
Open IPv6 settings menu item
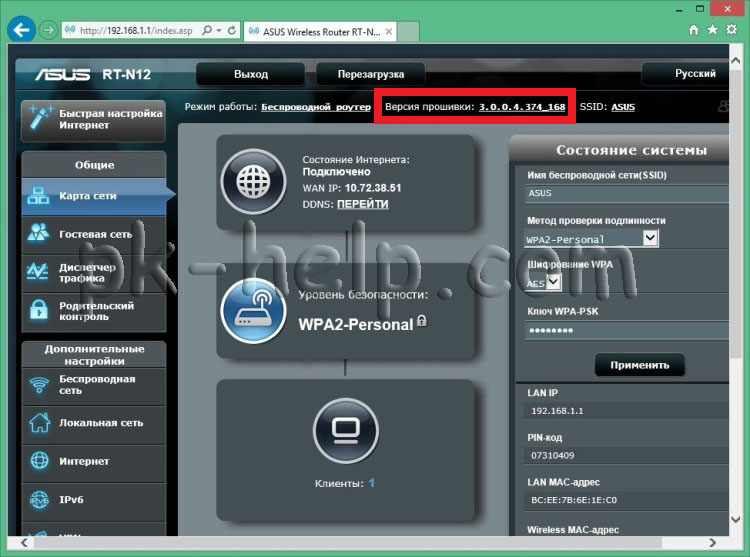[x=94, y=500]
